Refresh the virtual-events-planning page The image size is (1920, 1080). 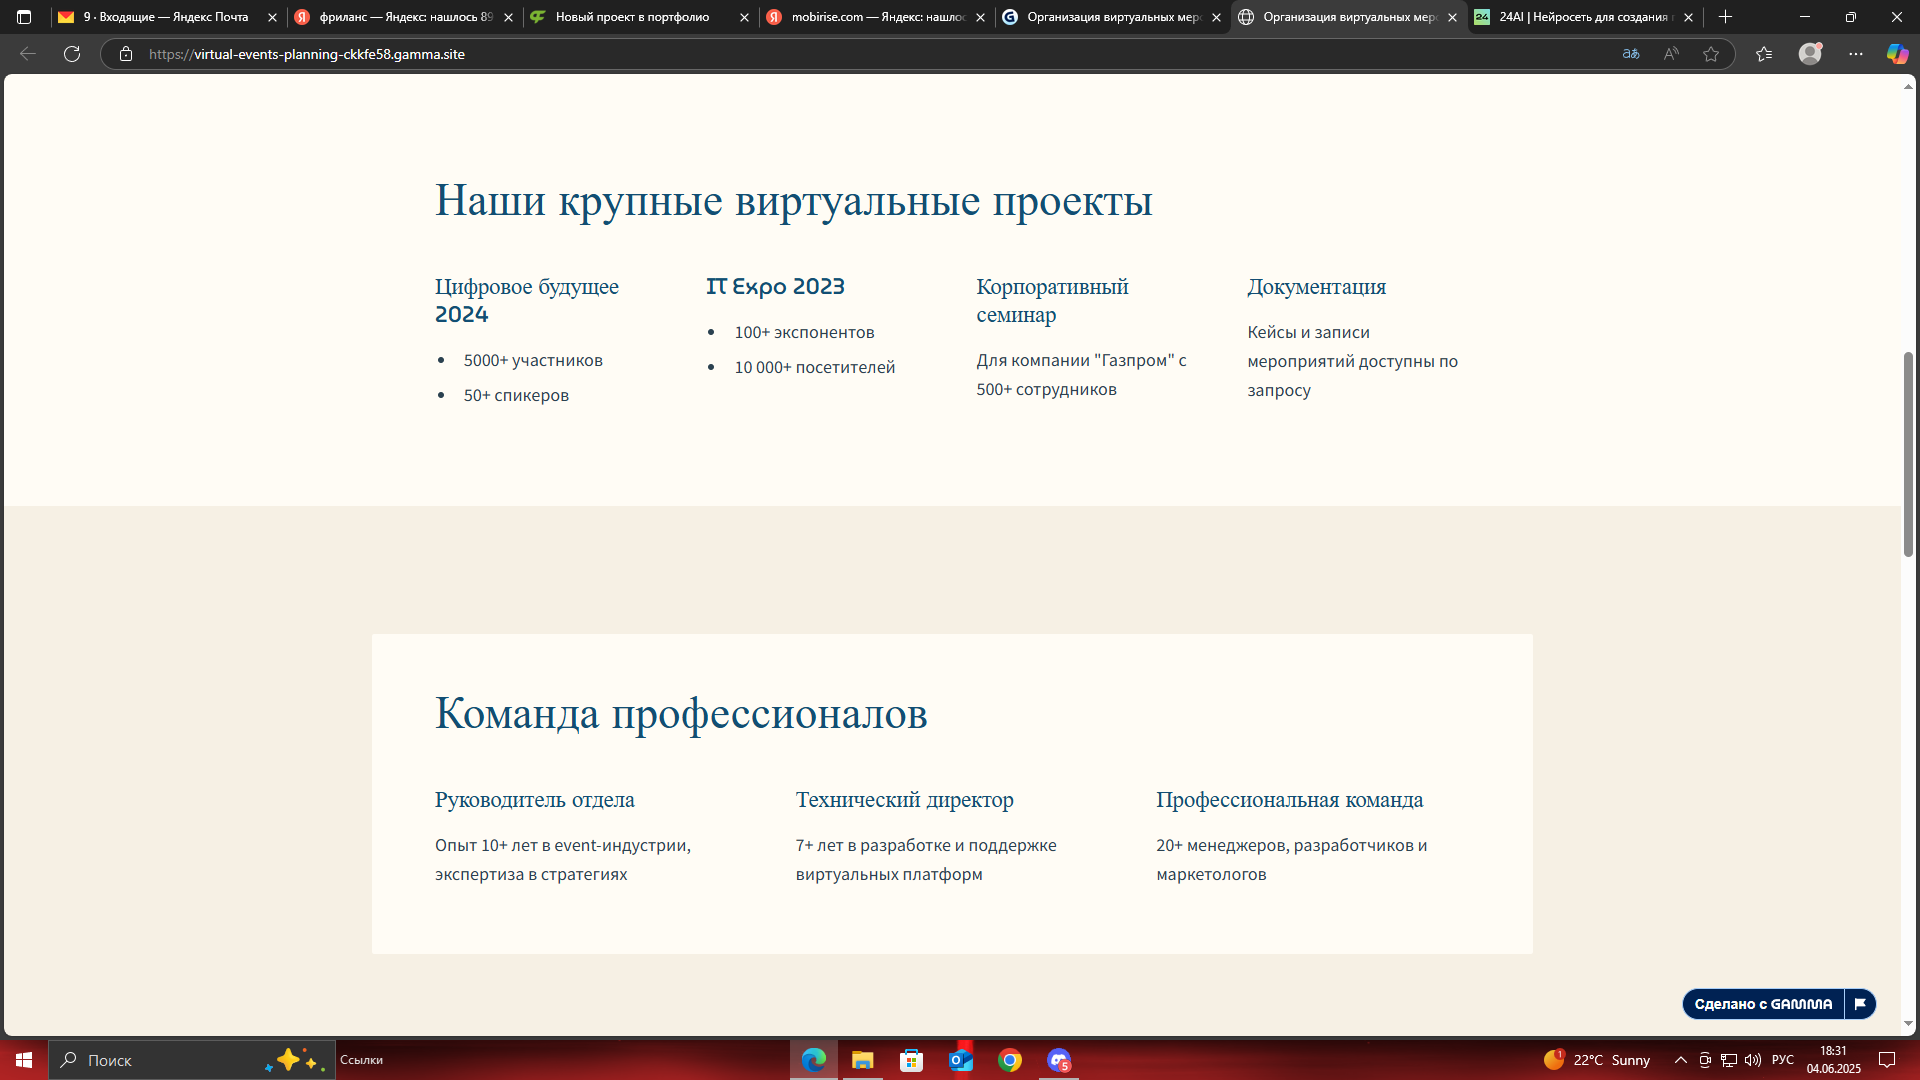tap(71, 54)
